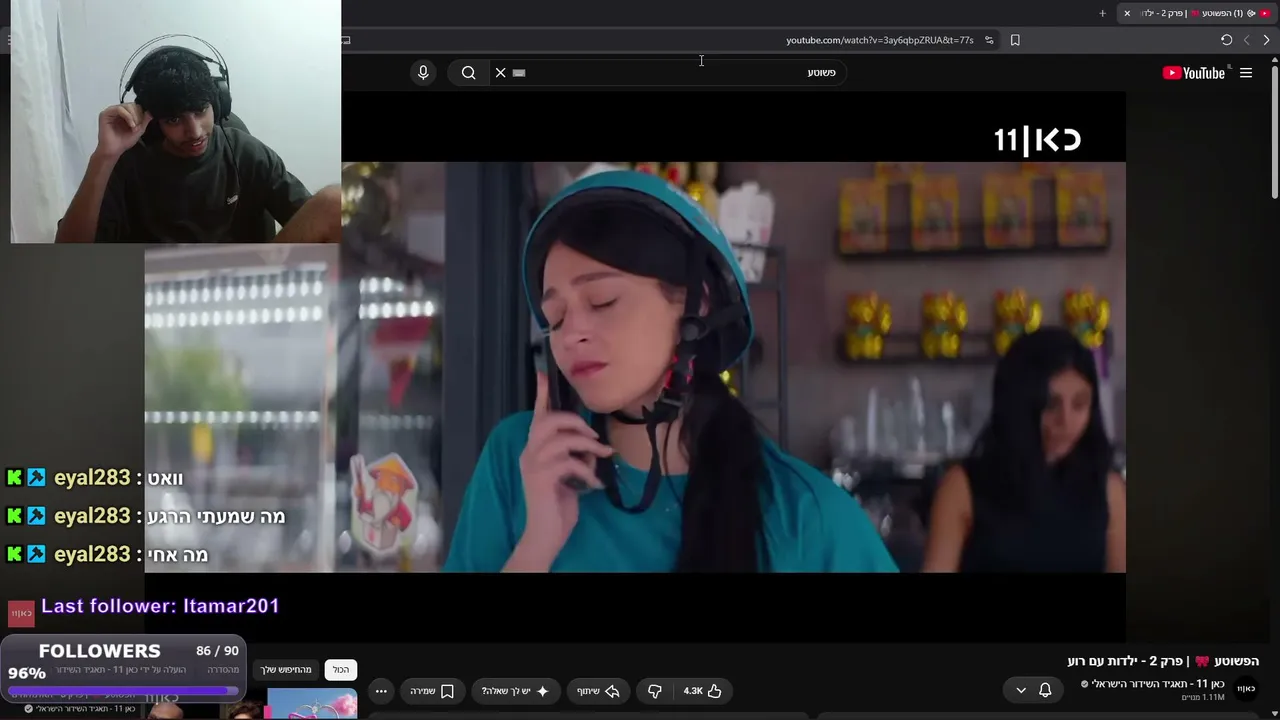1280x720 pixels.
Task: Click the streamer webcam overlay
Action: (x=175, y=121)
